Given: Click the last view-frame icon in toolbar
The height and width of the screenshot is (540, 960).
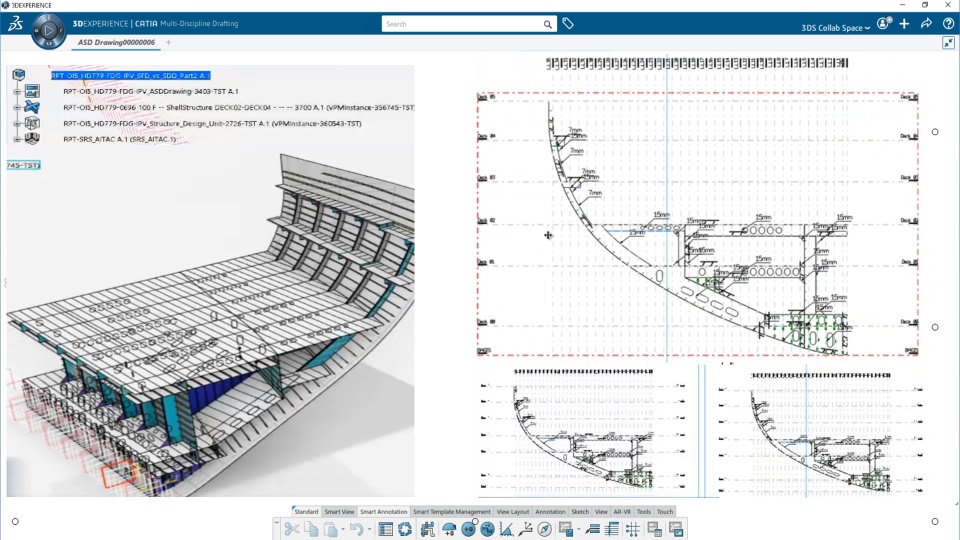Looking at the screenshot, I should [x=675, y=529].
